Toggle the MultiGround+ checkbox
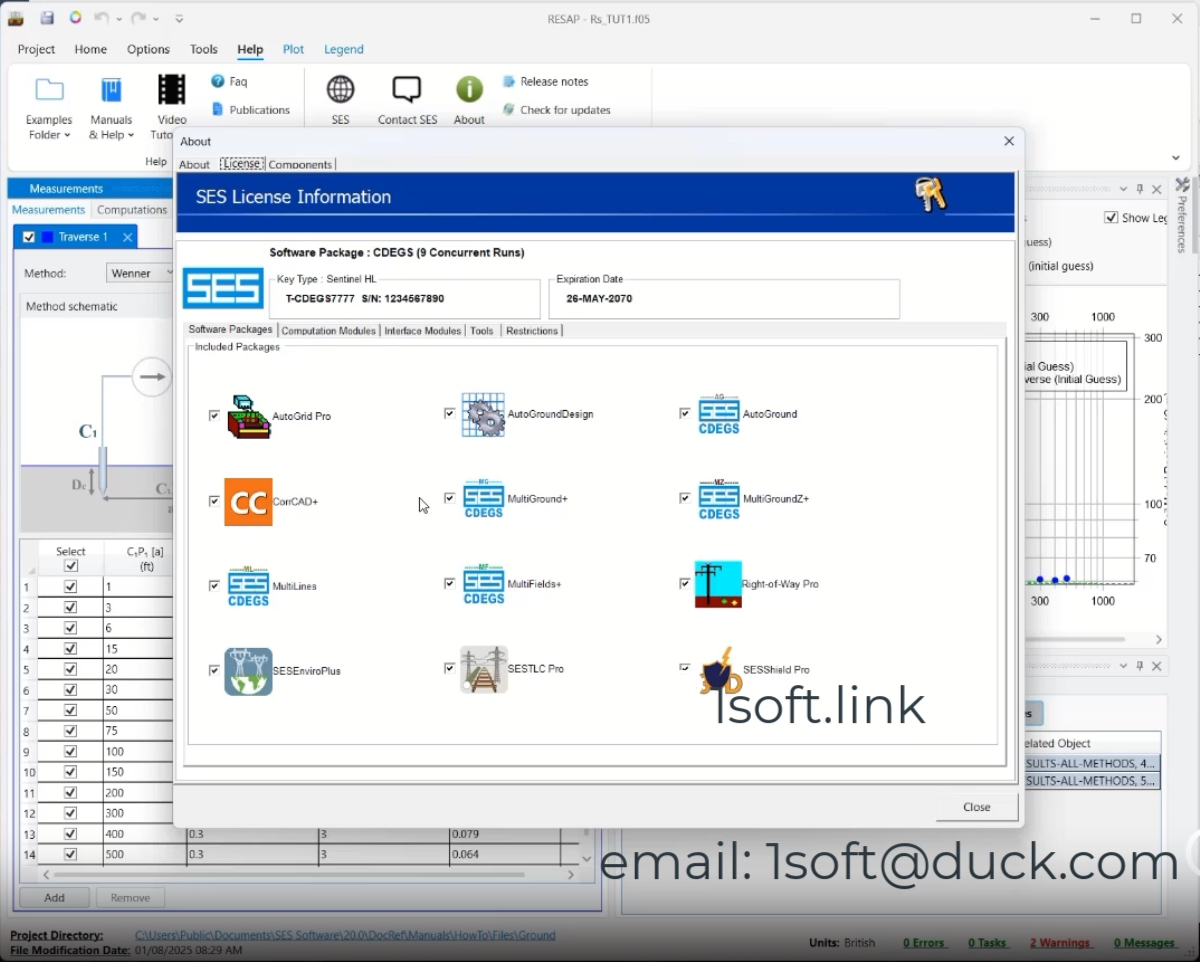The image size is (1200, 962). coord(449,498)
